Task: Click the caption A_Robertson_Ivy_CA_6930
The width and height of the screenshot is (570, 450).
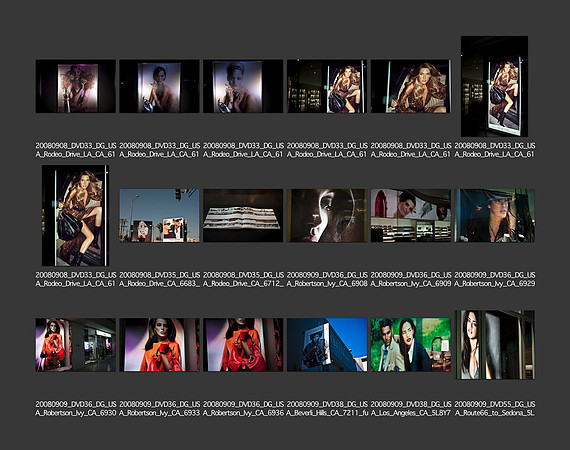Action: click(x=76, y=413)
